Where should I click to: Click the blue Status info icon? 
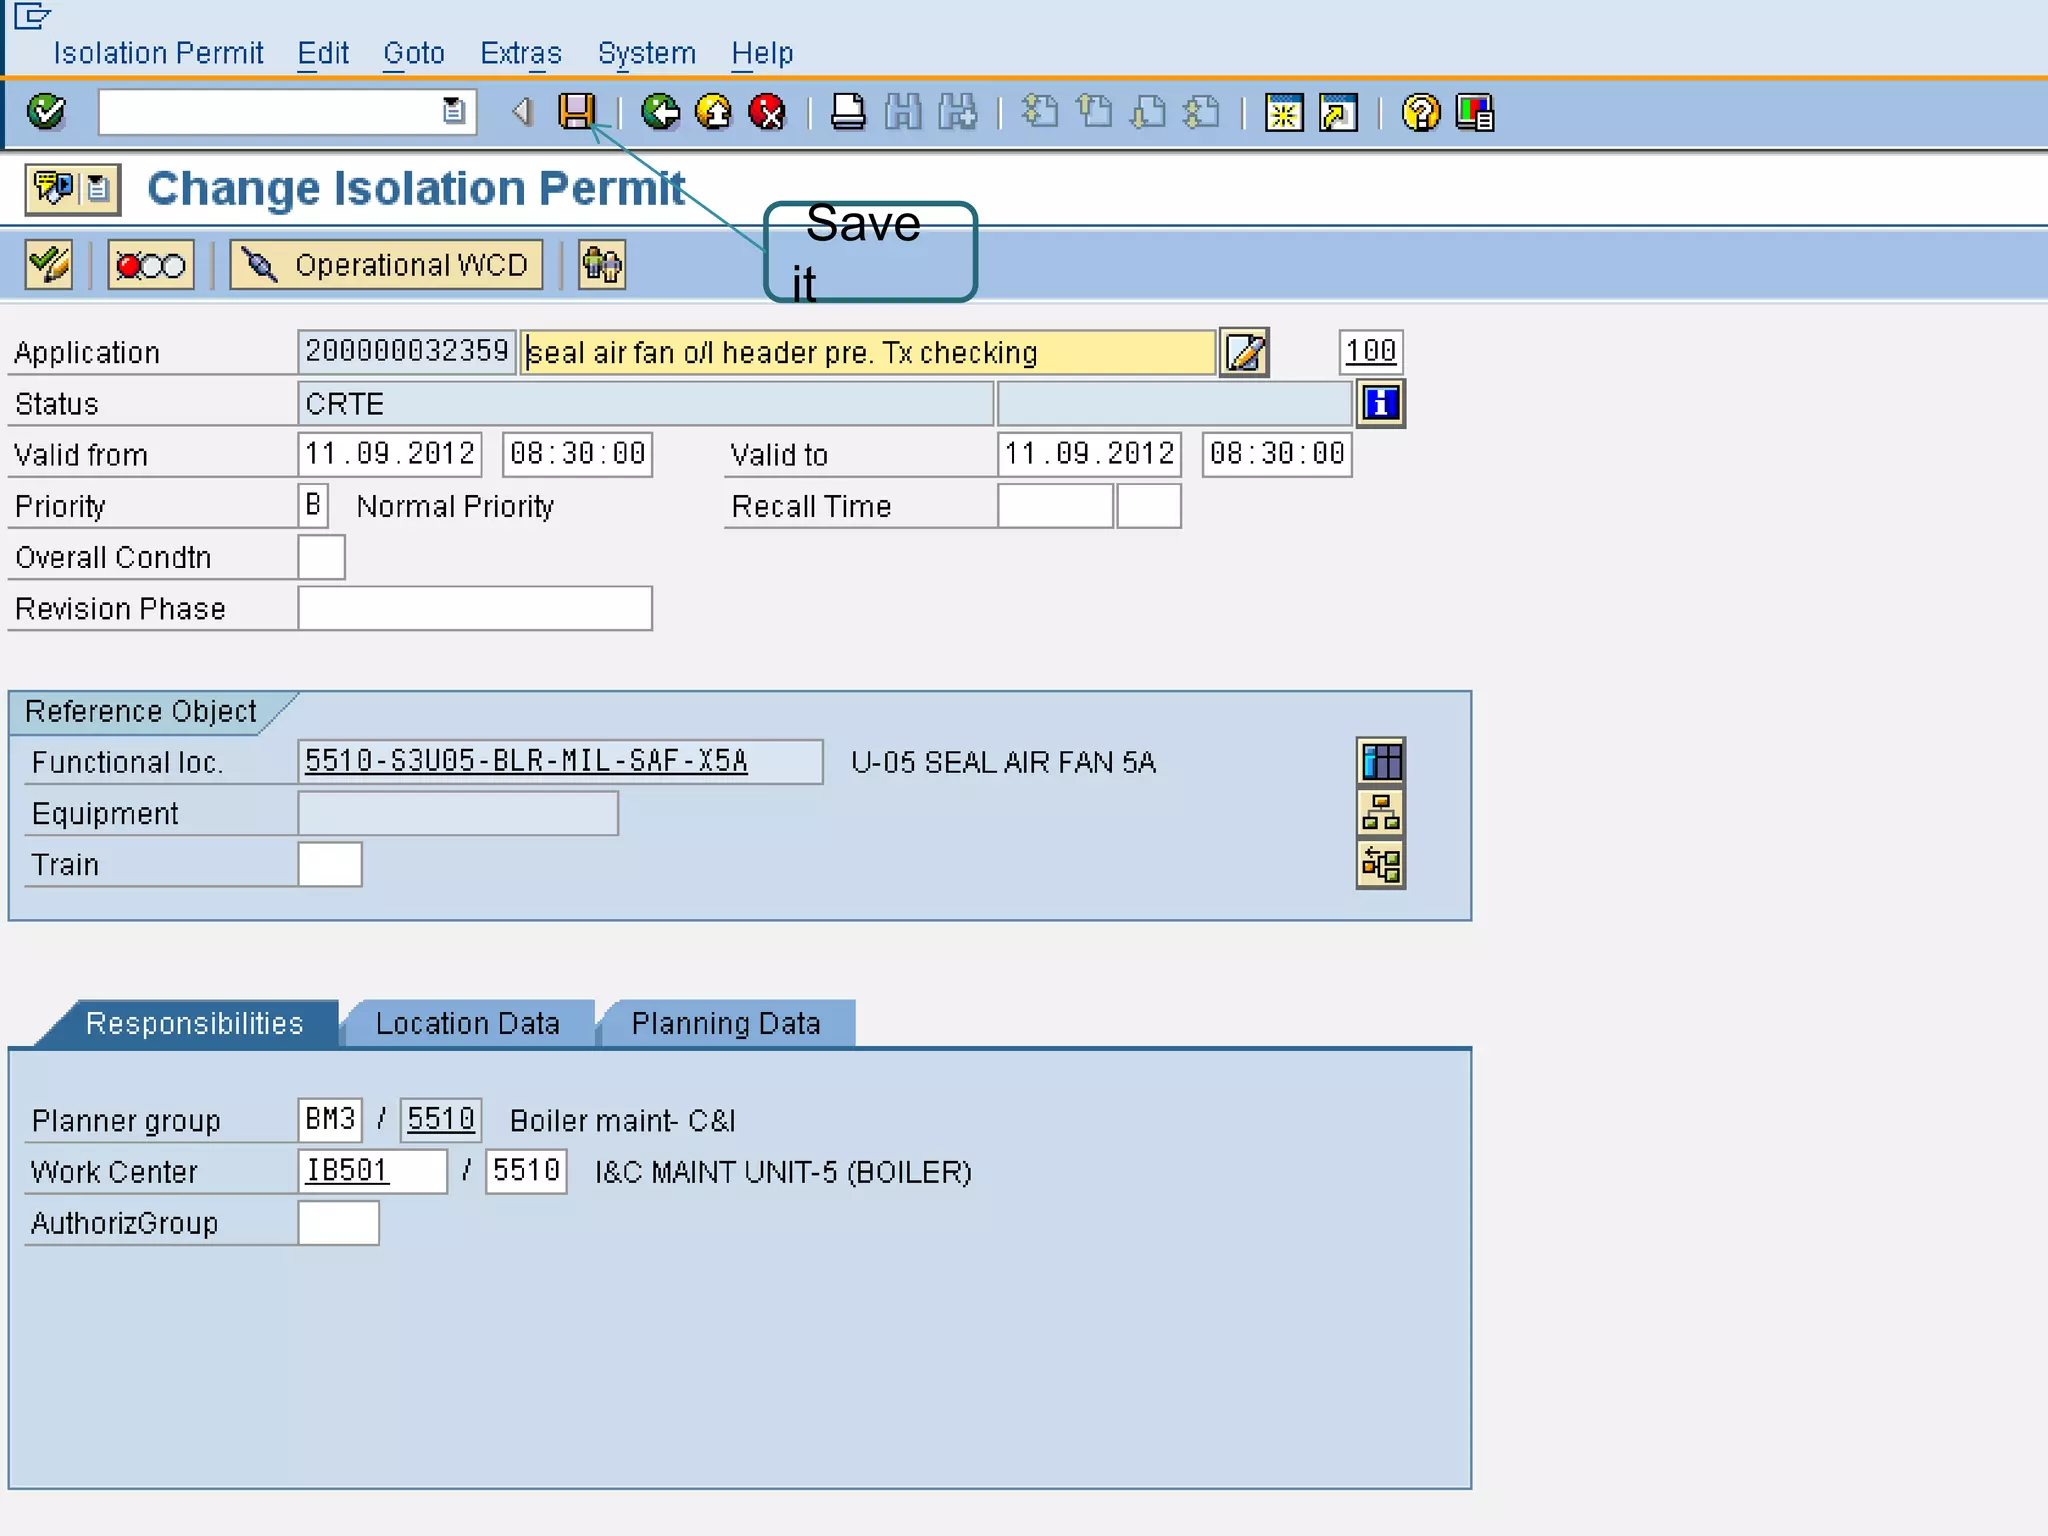coord(1380,404)
